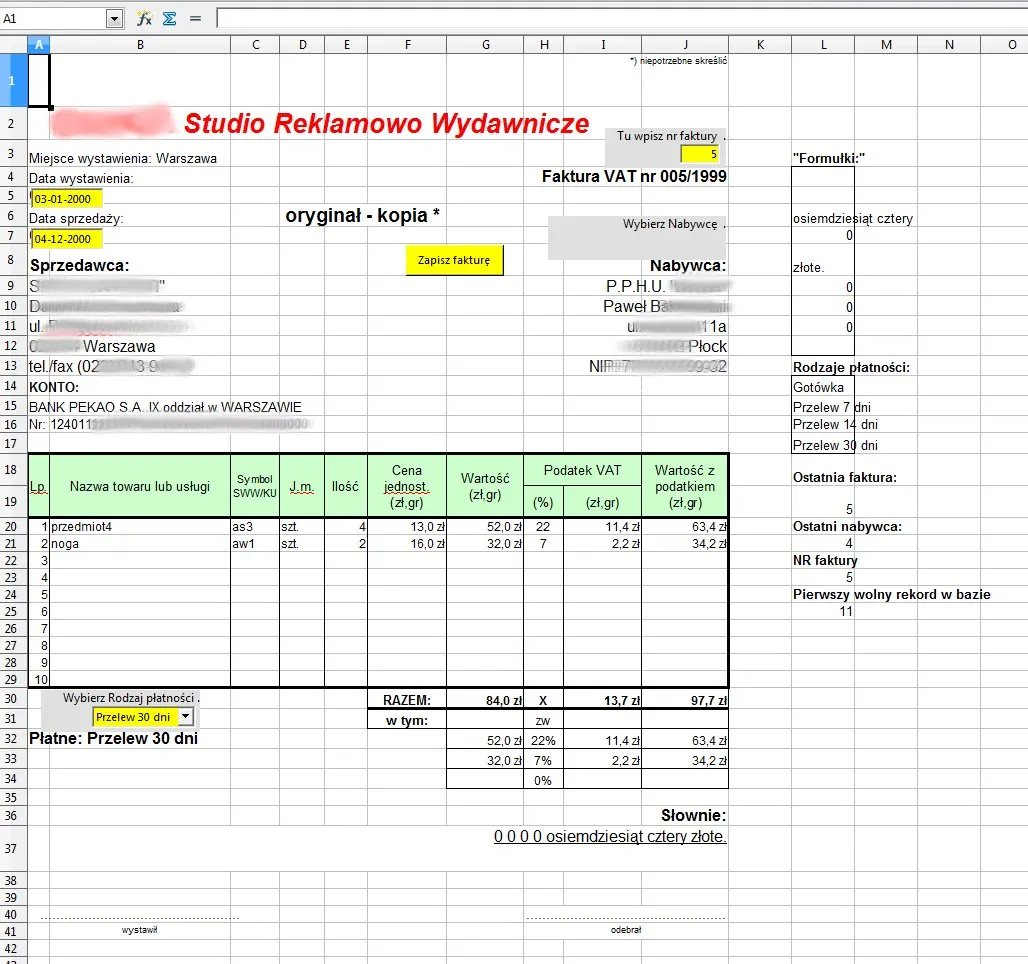
Task: Select the issue date cell 03-01-2000
Action: pyautogui.click(x=66, y=199)
